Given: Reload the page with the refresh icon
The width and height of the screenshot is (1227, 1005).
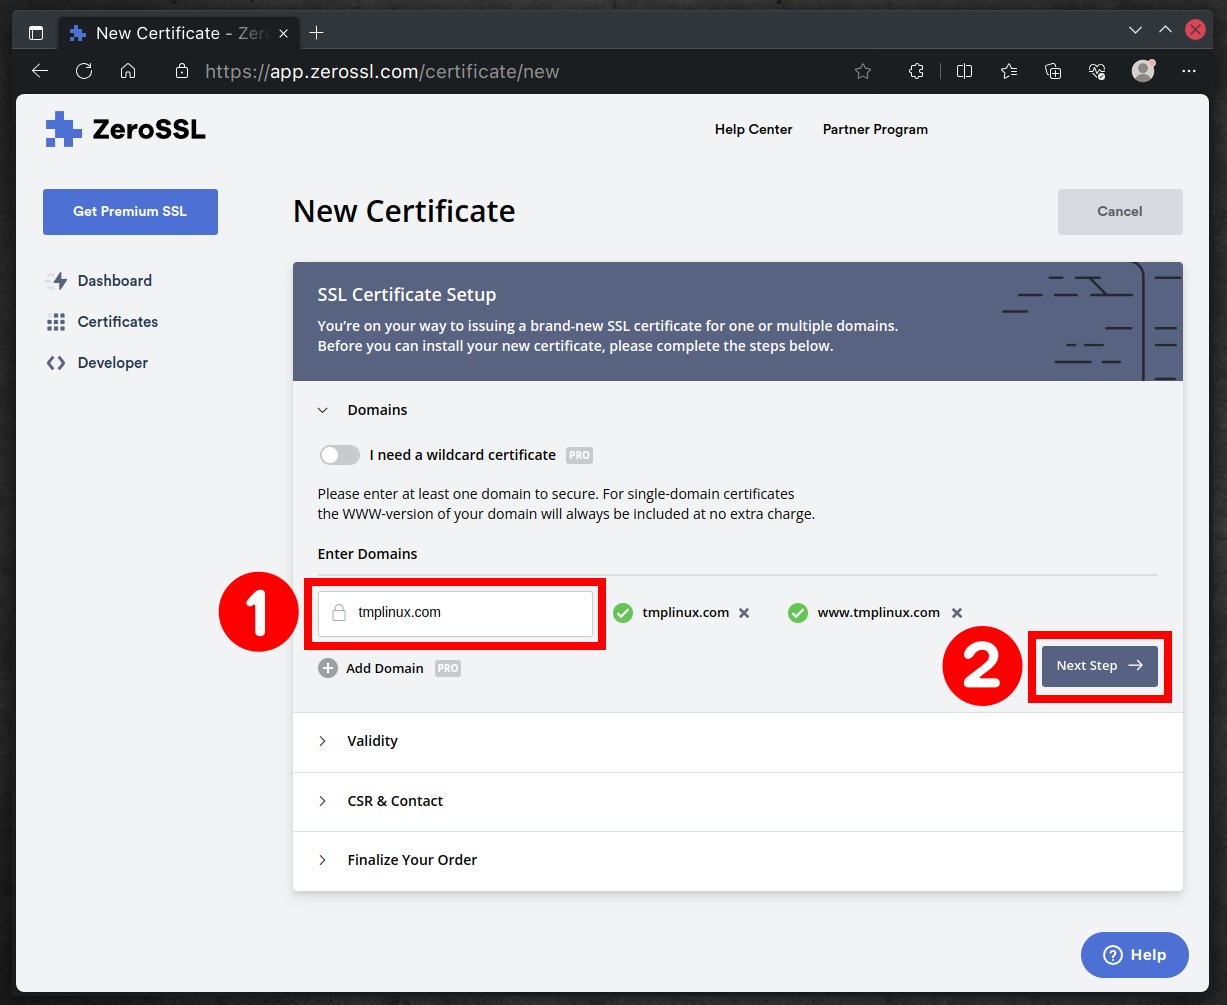Looking at the screenshot, I should pos(84,71).
